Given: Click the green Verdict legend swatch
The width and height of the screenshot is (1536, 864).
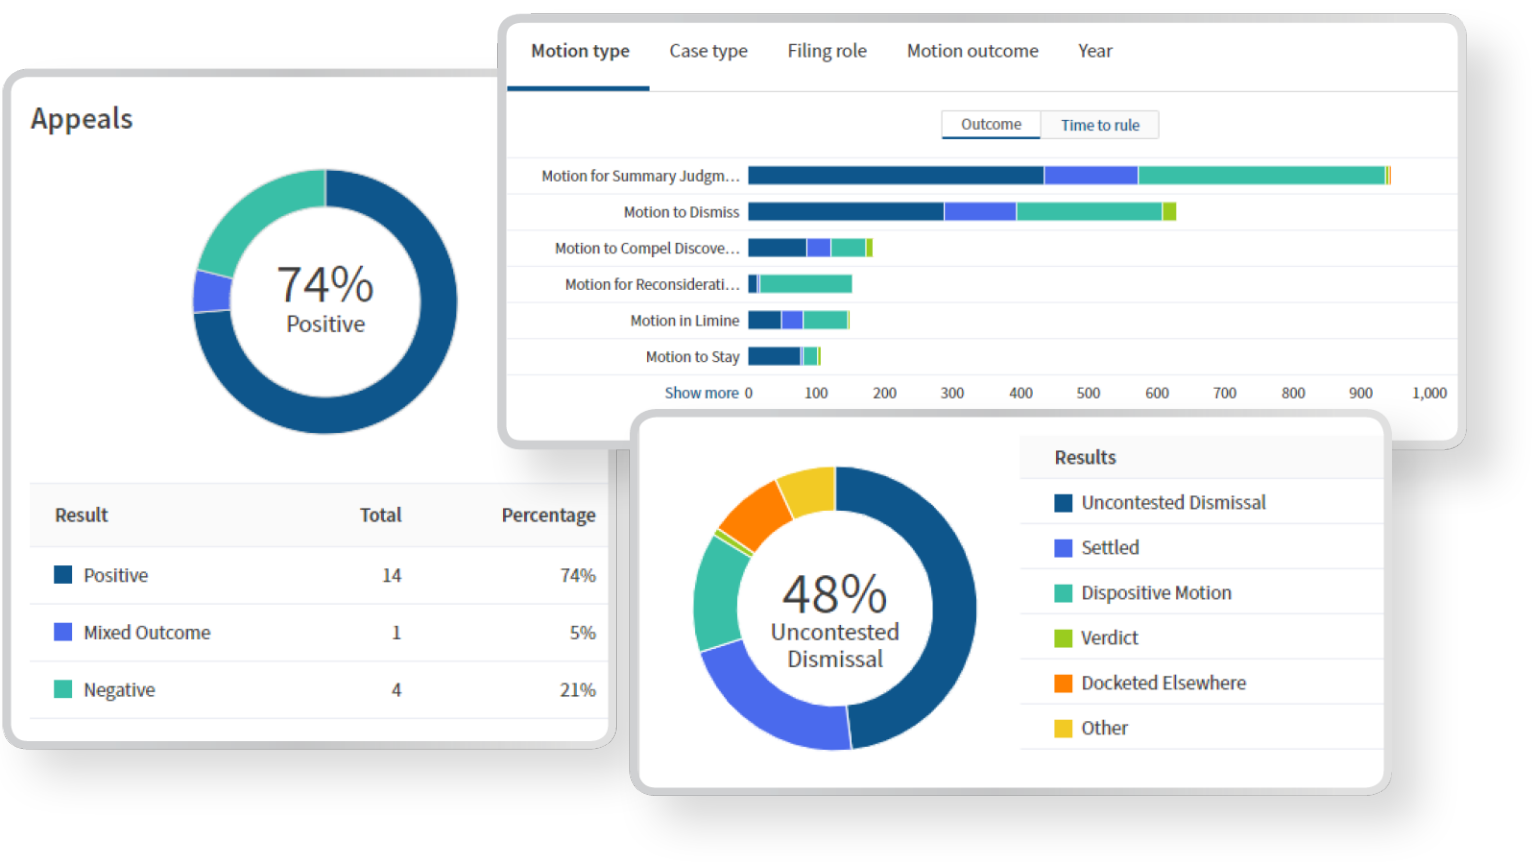Looking at the screenshot, I should [1063, 638].
